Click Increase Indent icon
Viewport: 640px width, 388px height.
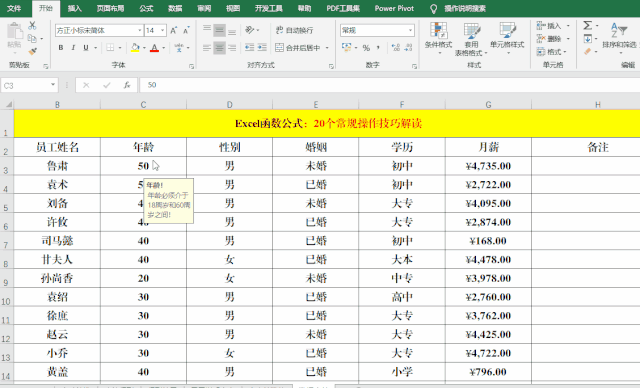tap(262, 48)
